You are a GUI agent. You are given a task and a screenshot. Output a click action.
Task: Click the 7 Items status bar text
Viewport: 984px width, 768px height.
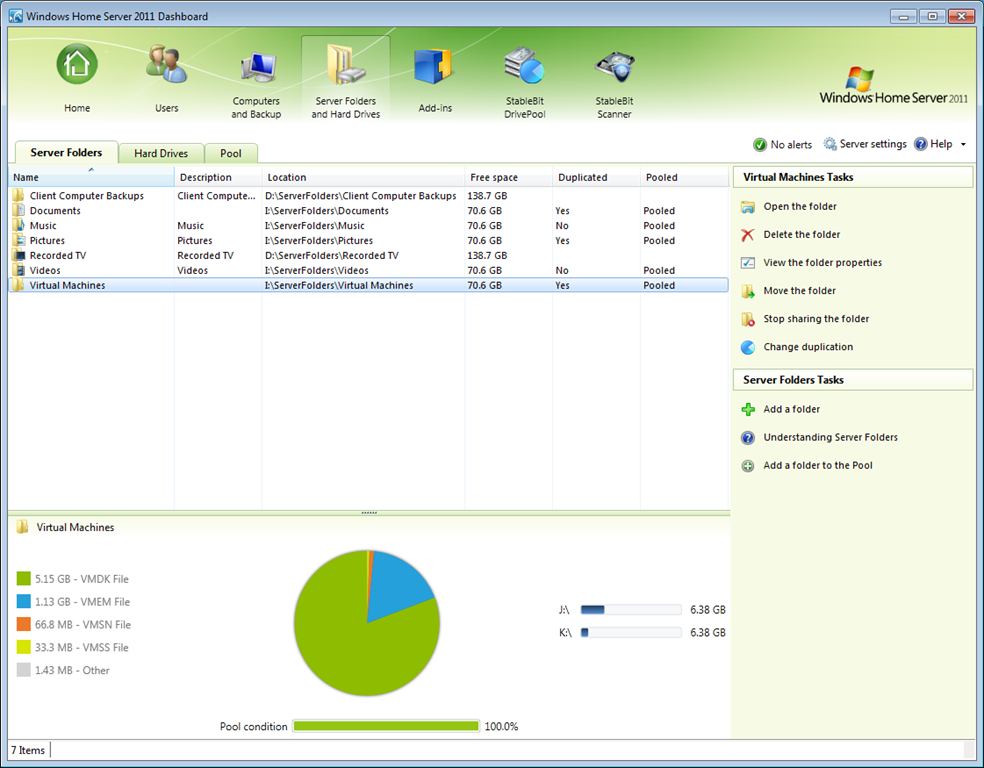click(28, 750)
